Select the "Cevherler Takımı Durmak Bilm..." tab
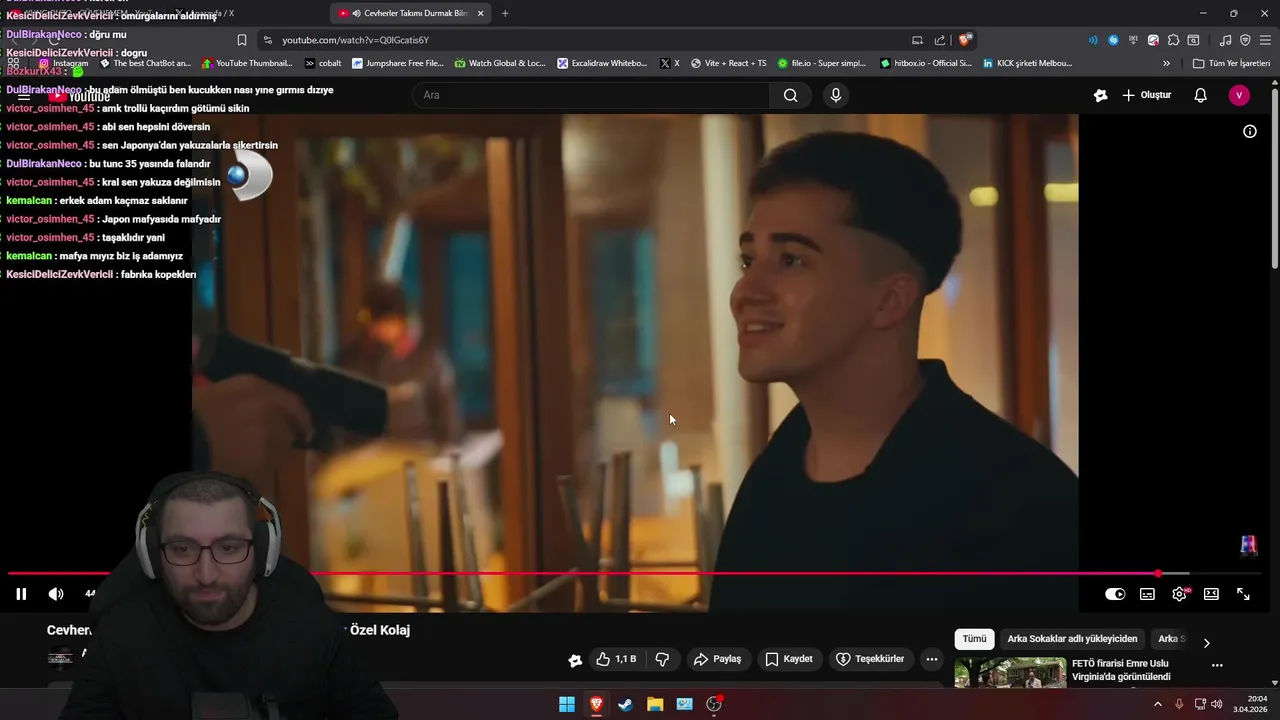The height and width of the screenshot is (720, 1280). [x=411, y=13]
